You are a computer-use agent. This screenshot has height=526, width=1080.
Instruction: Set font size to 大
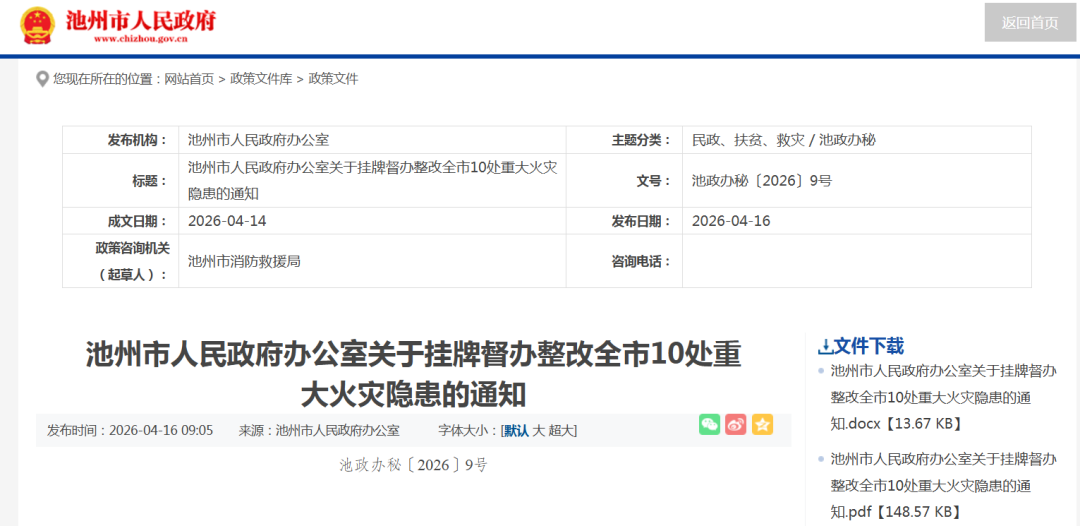tap(539, 431)
